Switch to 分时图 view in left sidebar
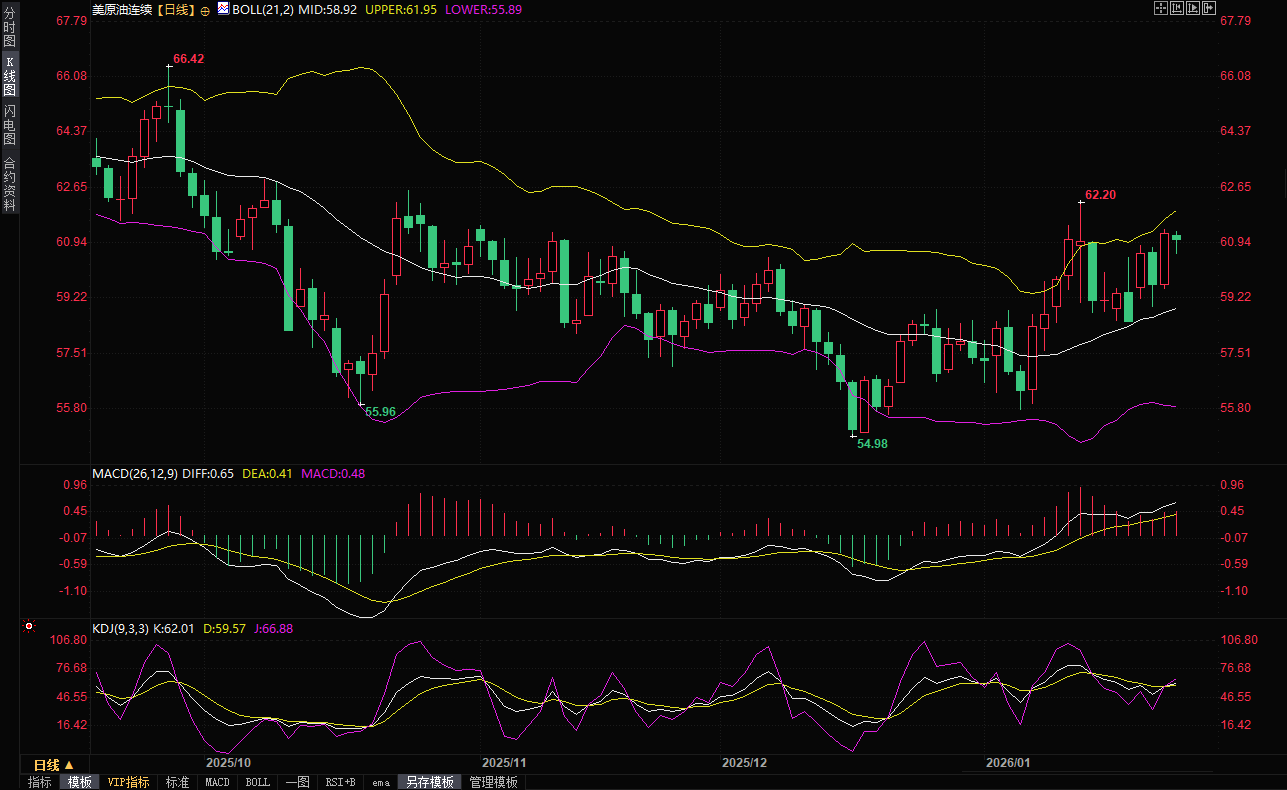 tap(9, 28)
